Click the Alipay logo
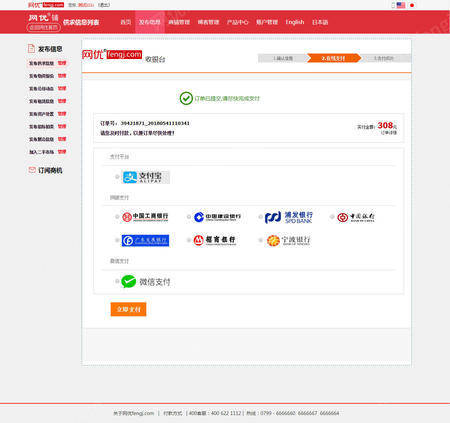The width and height of the screenshot is (450, 423). (146, 177)
